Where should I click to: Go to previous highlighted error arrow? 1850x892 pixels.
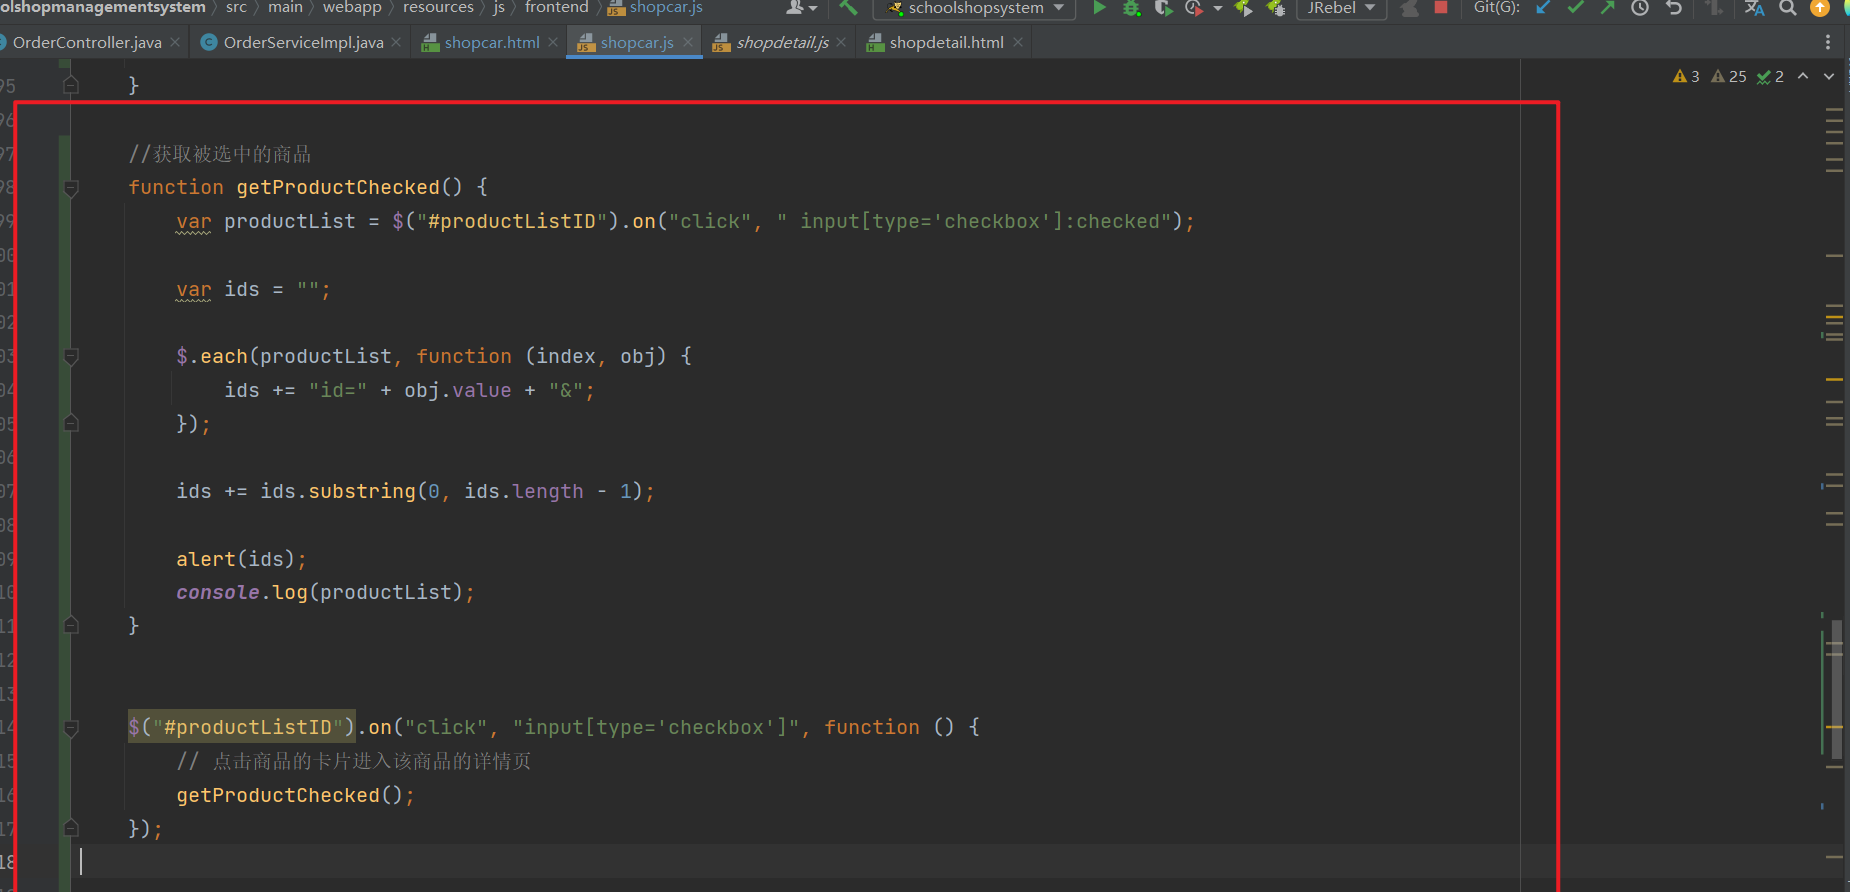[x=1803, y=76]
